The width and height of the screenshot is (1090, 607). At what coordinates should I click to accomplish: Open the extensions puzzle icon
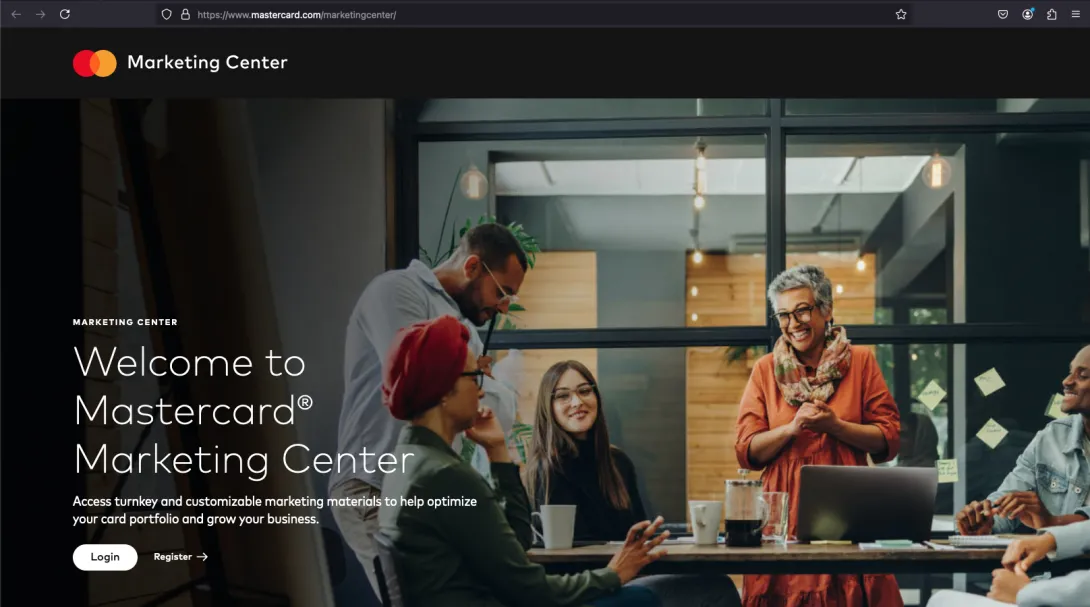(x=1052, y=15)
